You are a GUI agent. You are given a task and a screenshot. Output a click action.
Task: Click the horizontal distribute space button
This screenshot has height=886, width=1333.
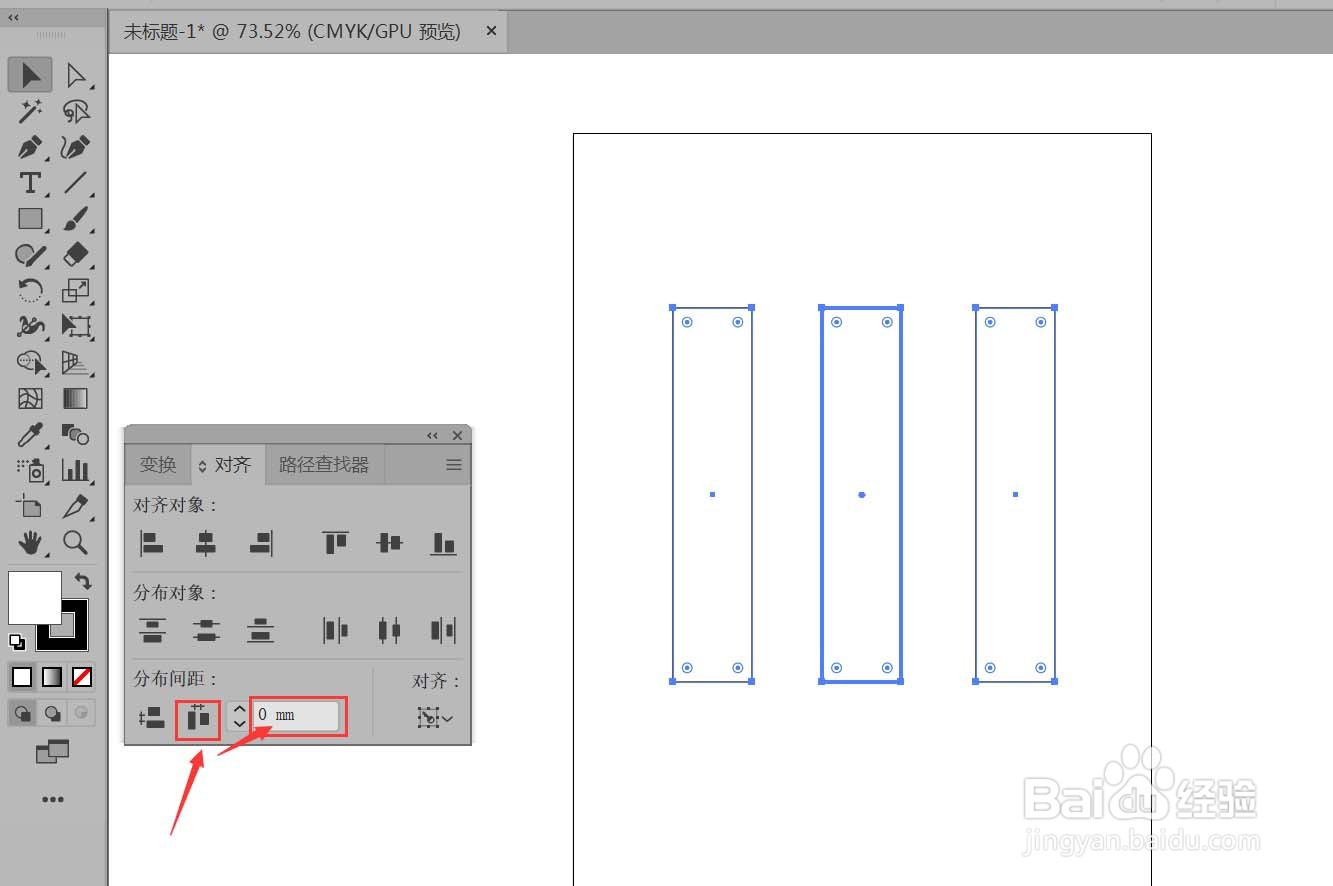(198, 718)
